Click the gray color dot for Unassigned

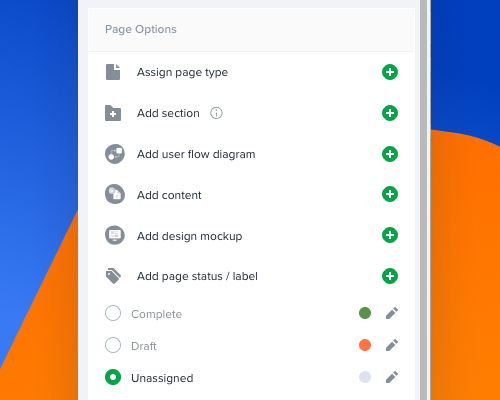tap(365, 377)
